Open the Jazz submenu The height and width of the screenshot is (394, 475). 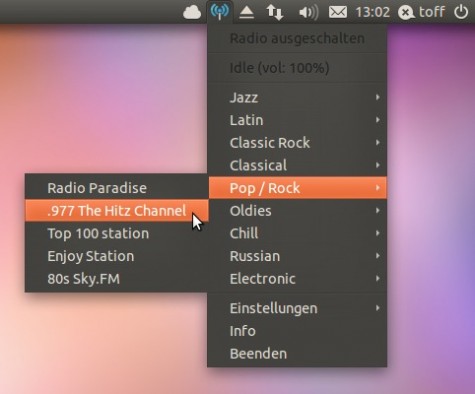(x=297, y=98)
